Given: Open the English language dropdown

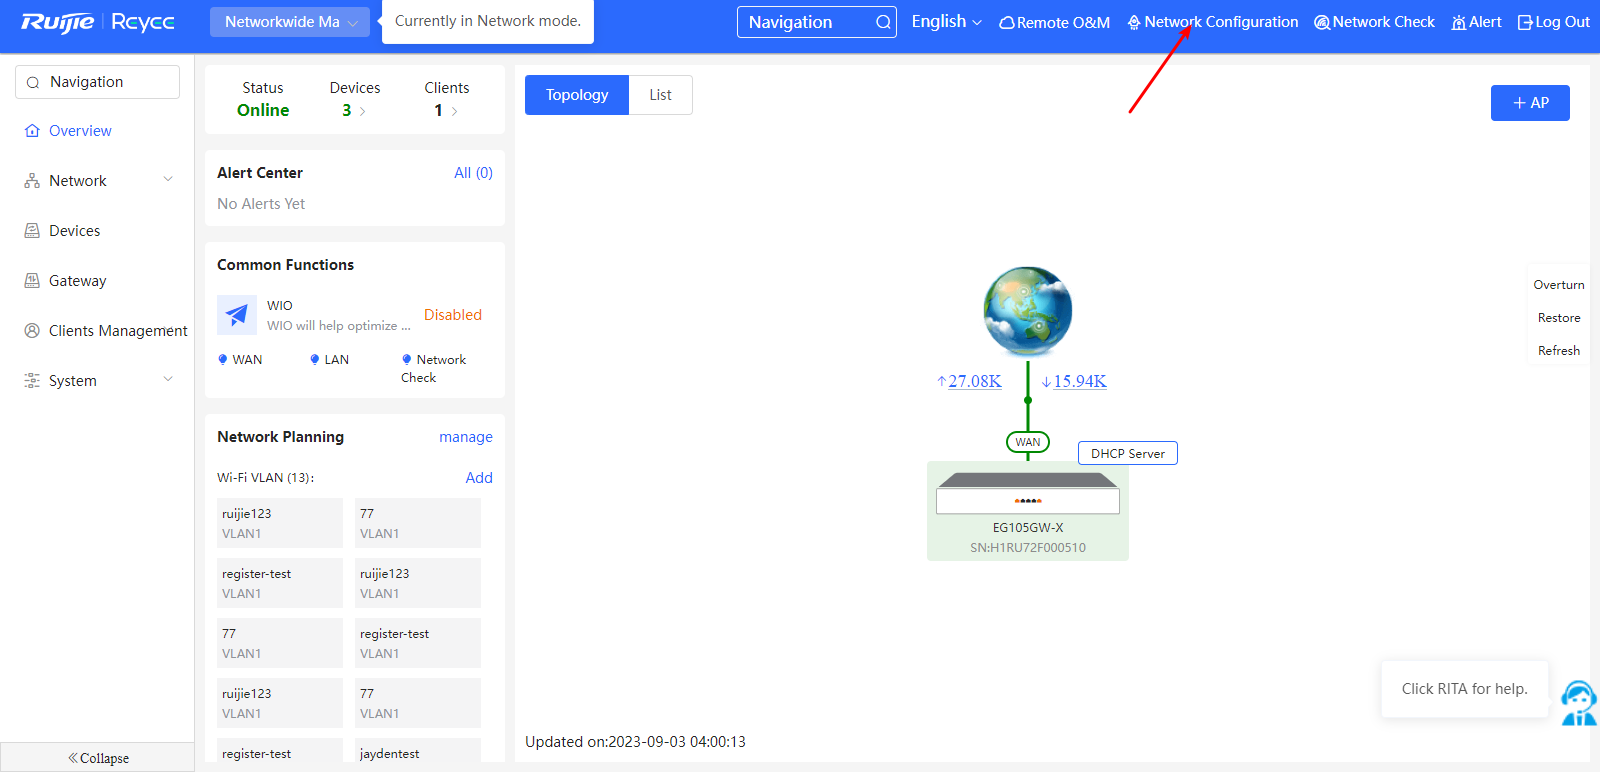Looking at the screenshot, I should click(946, 22).
